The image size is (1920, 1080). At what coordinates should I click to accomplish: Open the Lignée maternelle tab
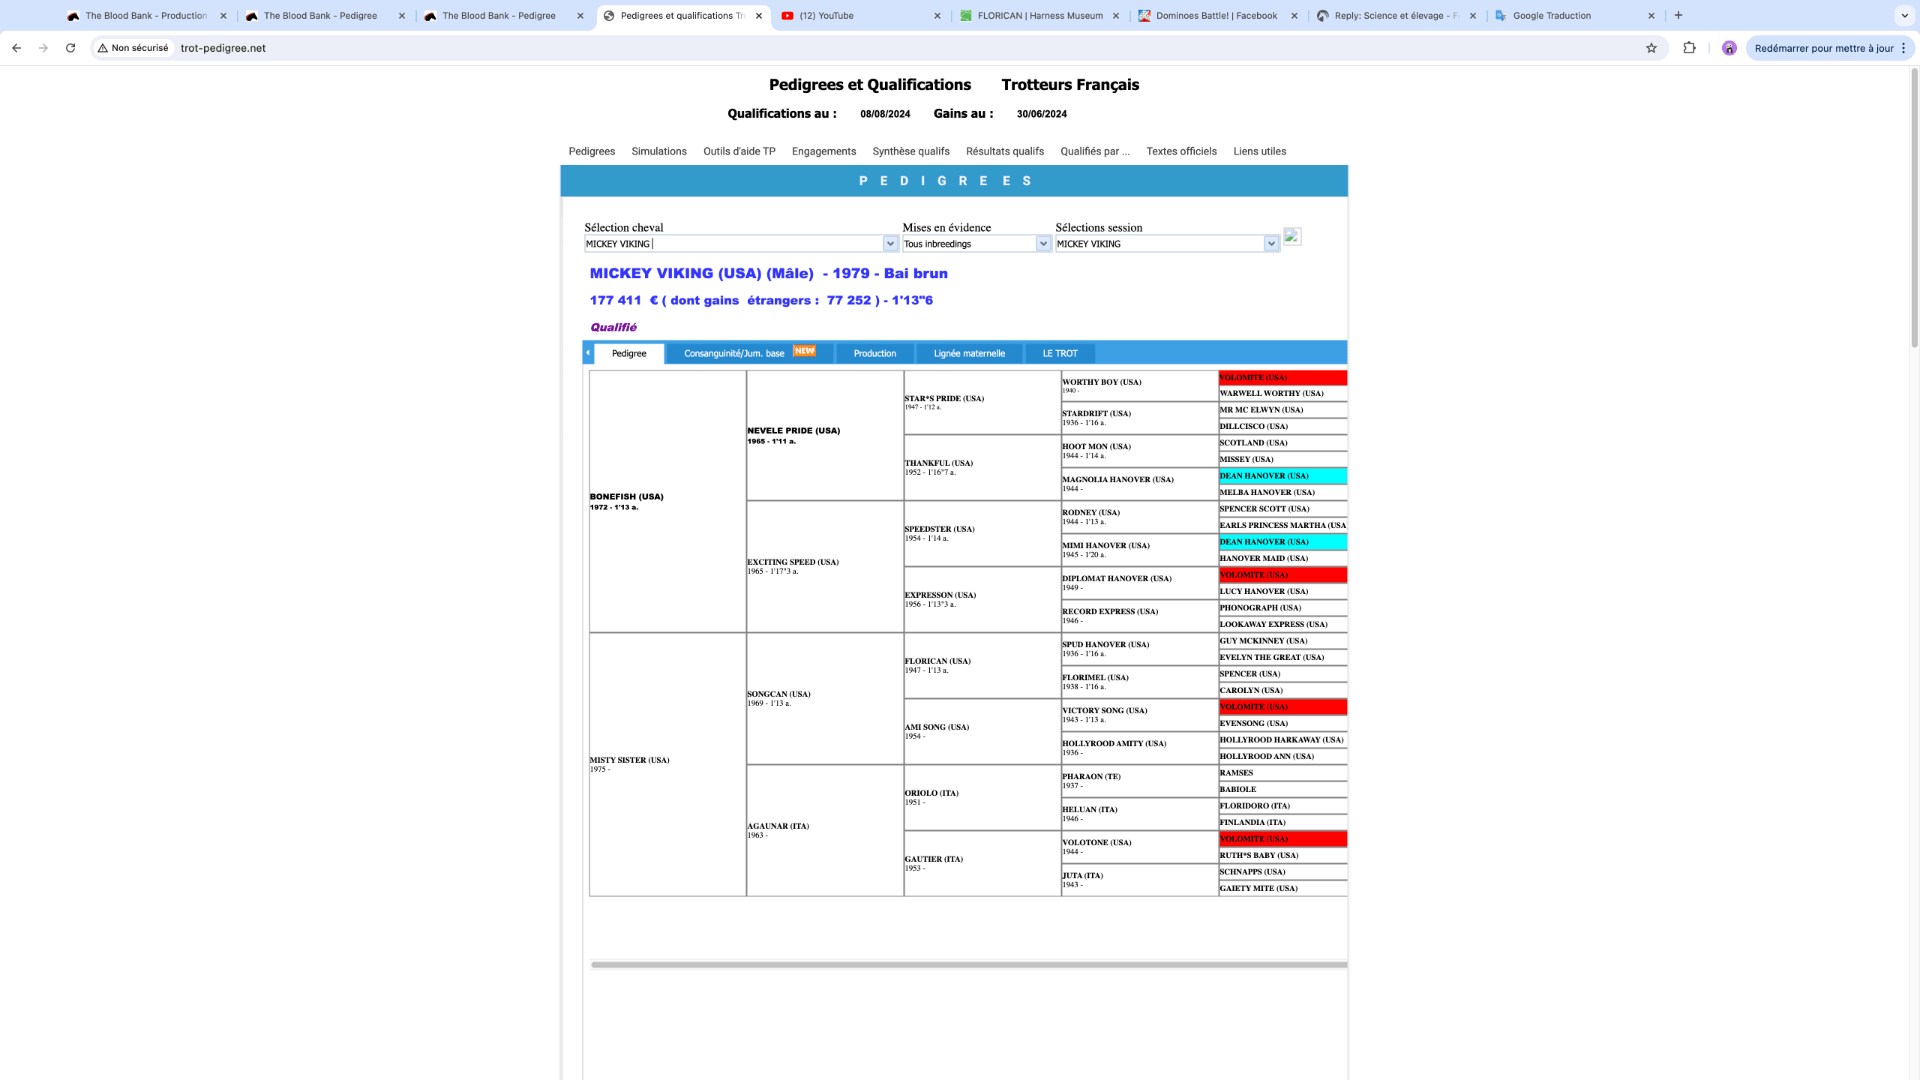coord(969,353)
